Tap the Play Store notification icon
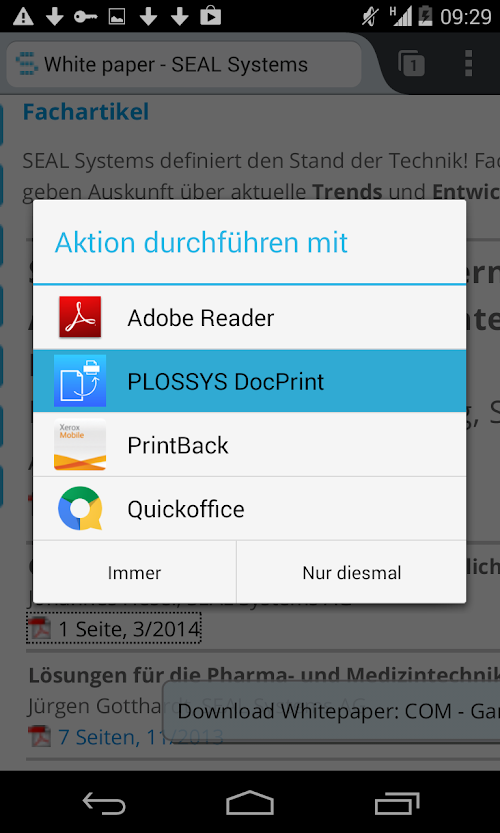The width and height of the screenshot is (500, 833). (x=210, y=15)
